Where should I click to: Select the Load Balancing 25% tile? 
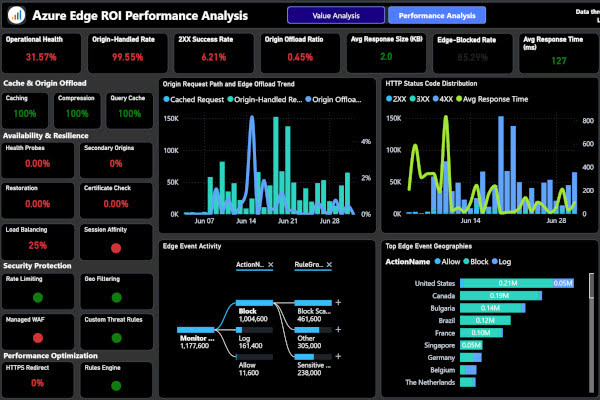[x=38, y=242]
